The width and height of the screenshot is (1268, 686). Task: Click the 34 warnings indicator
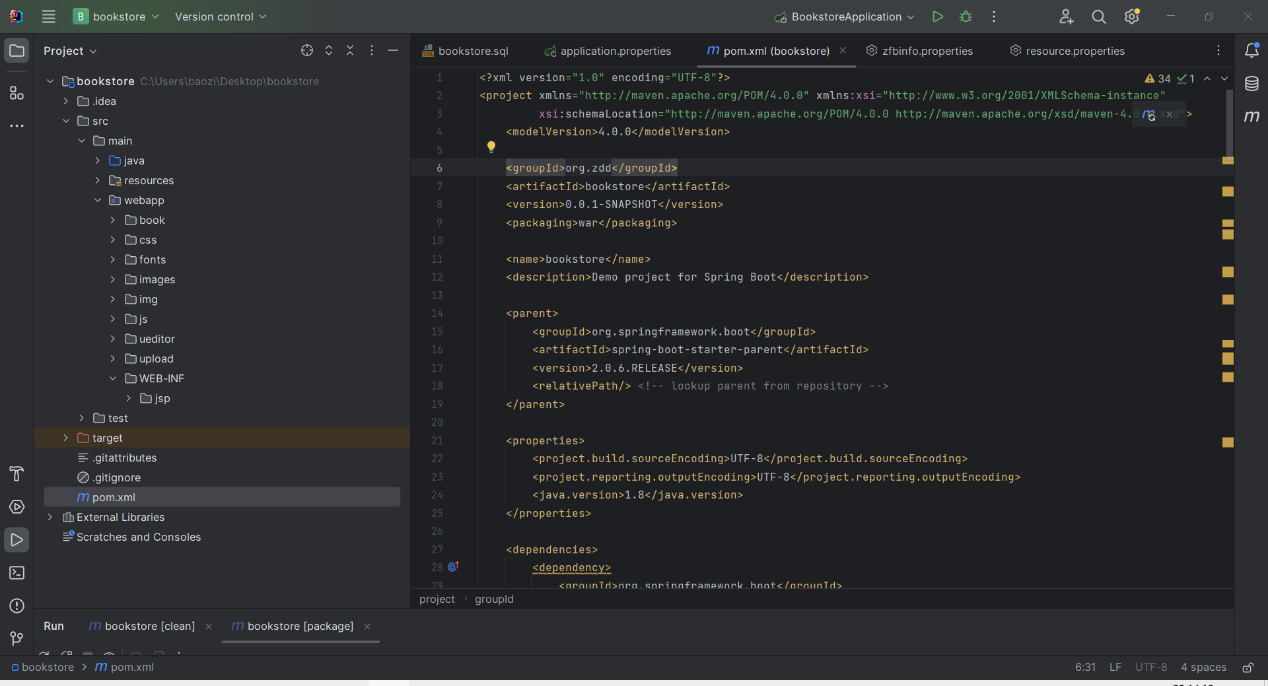tap(1157, 78)
